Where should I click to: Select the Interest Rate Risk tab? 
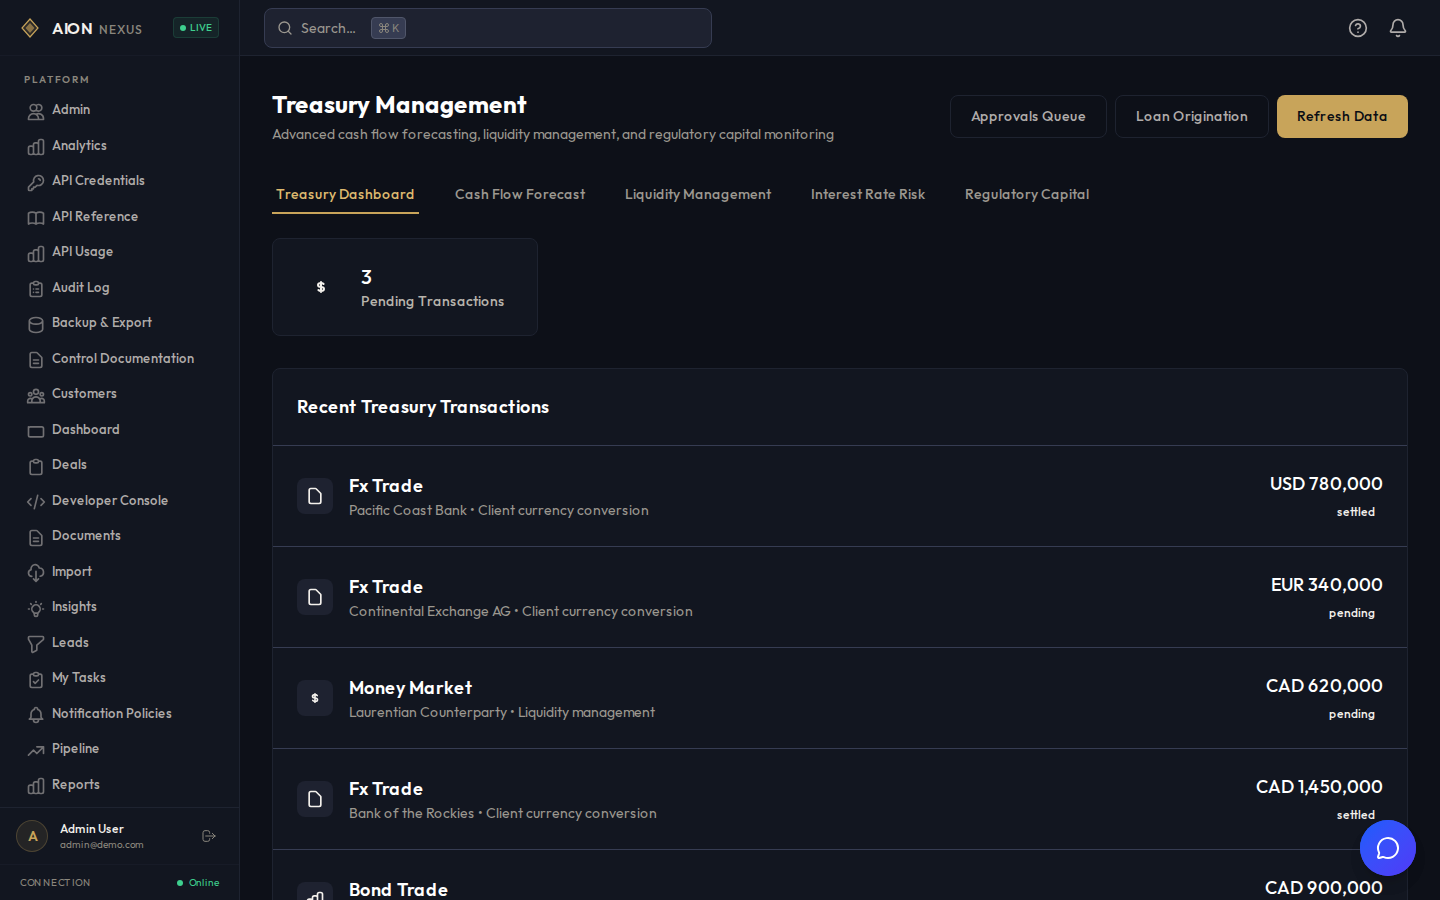coord(868,194)
